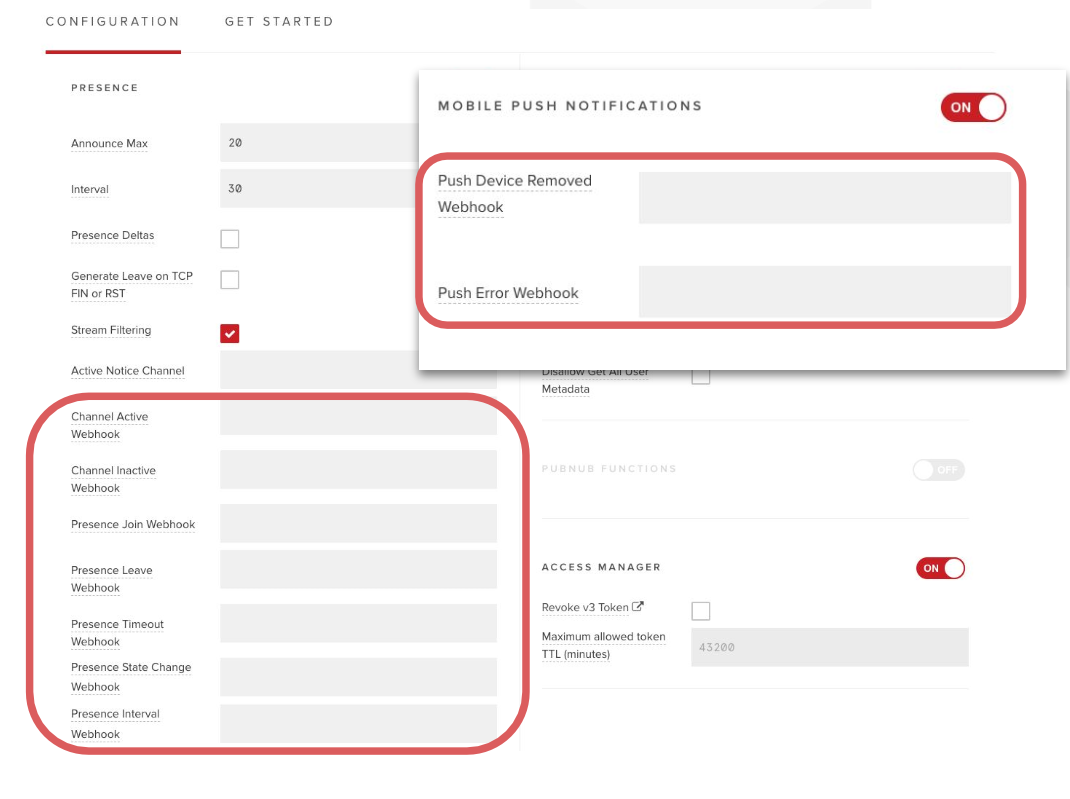Switch to the CONFIGURATION tab
The image size is (1070, 799).
click(x=112, y=21)
